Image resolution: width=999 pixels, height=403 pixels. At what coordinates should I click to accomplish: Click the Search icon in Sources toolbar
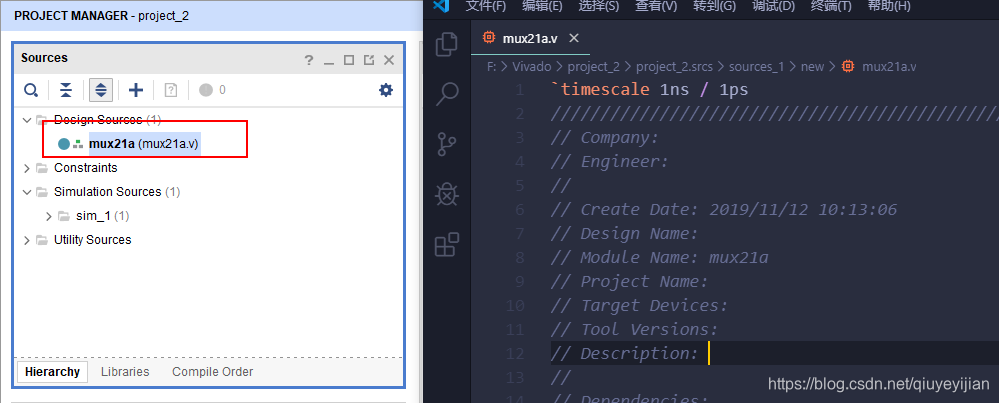pyautogui.click(x=31, y=90)
